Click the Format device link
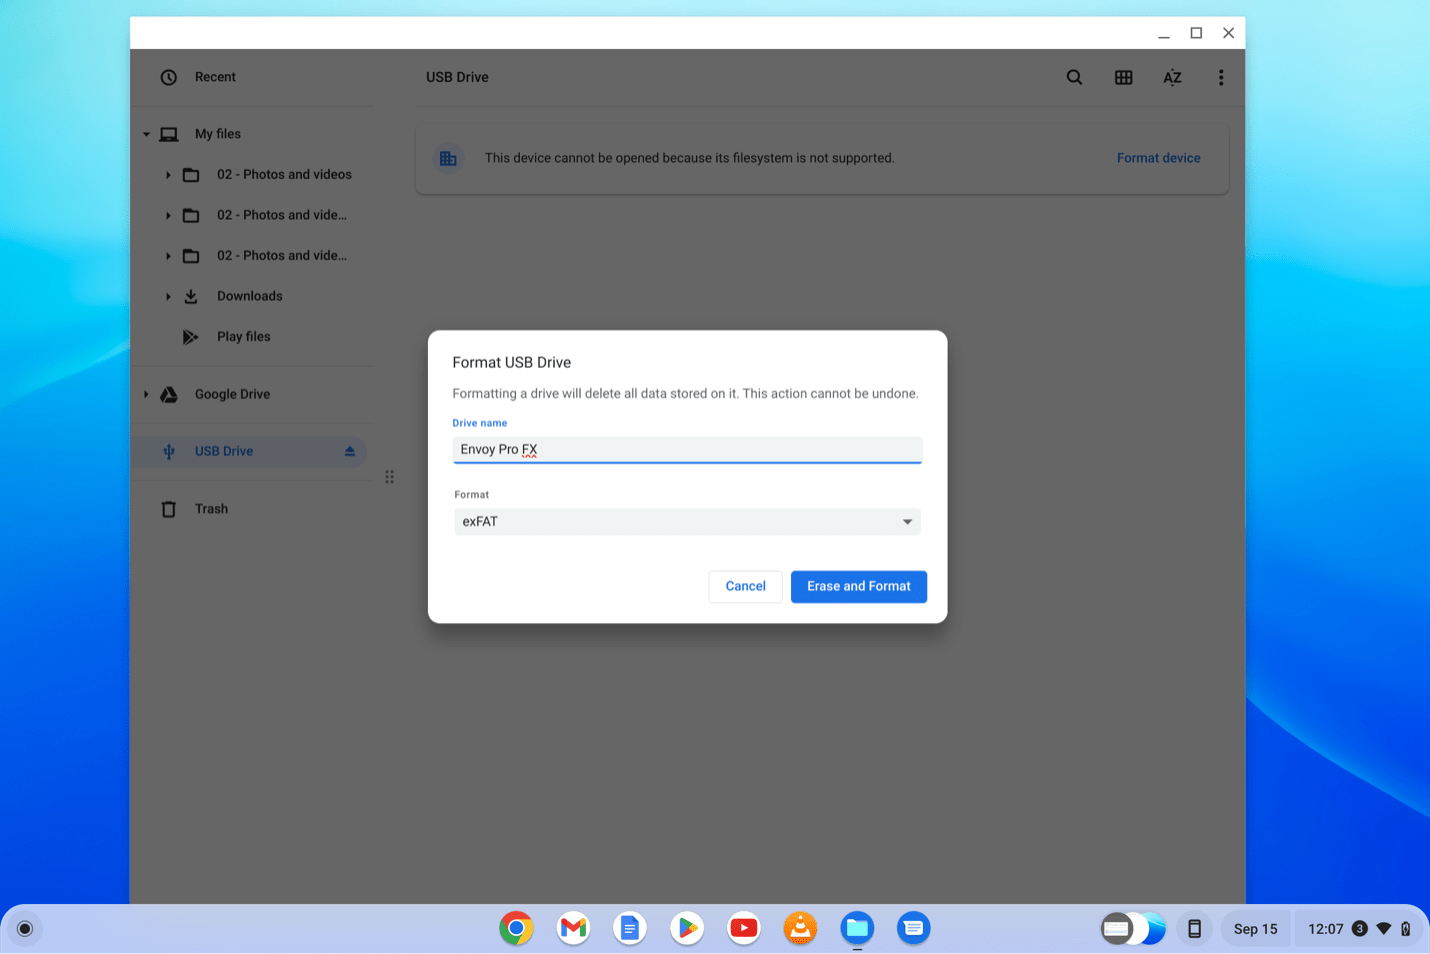Viewport: 1430px width, 954px height. coord(1158,158)
